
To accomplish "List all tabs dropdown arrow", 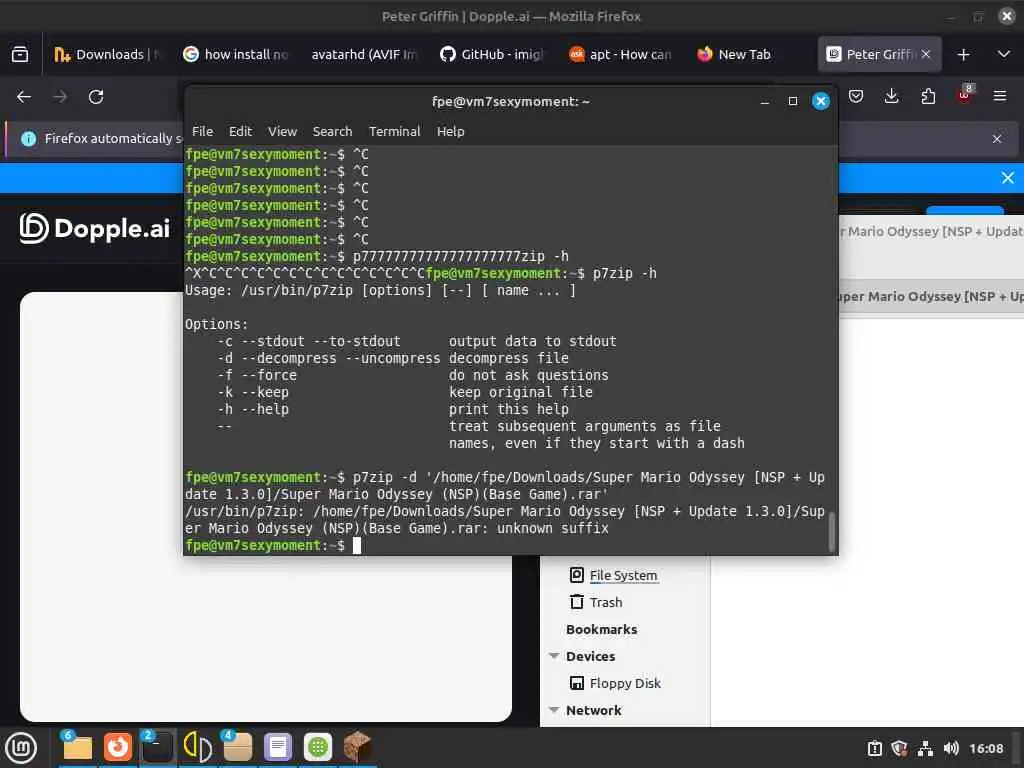I will (1004, 54).
